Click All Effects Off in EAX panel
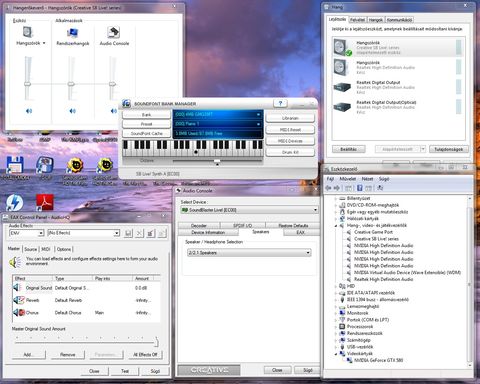 pos(145,354)
